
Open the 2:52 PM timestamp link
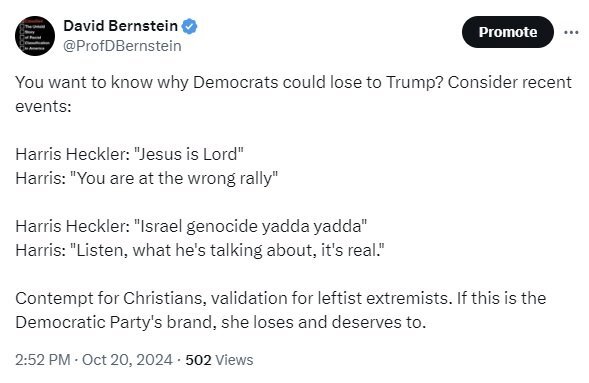tap(43, 360)
